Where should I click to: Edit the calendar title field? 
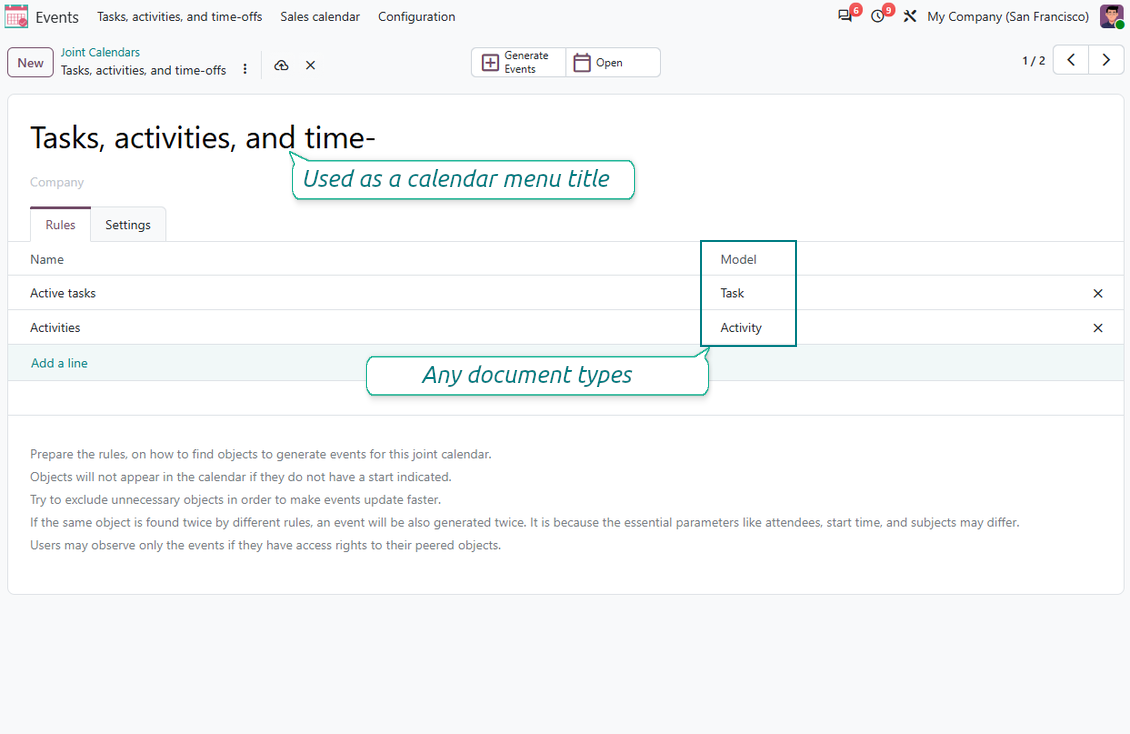203,138
